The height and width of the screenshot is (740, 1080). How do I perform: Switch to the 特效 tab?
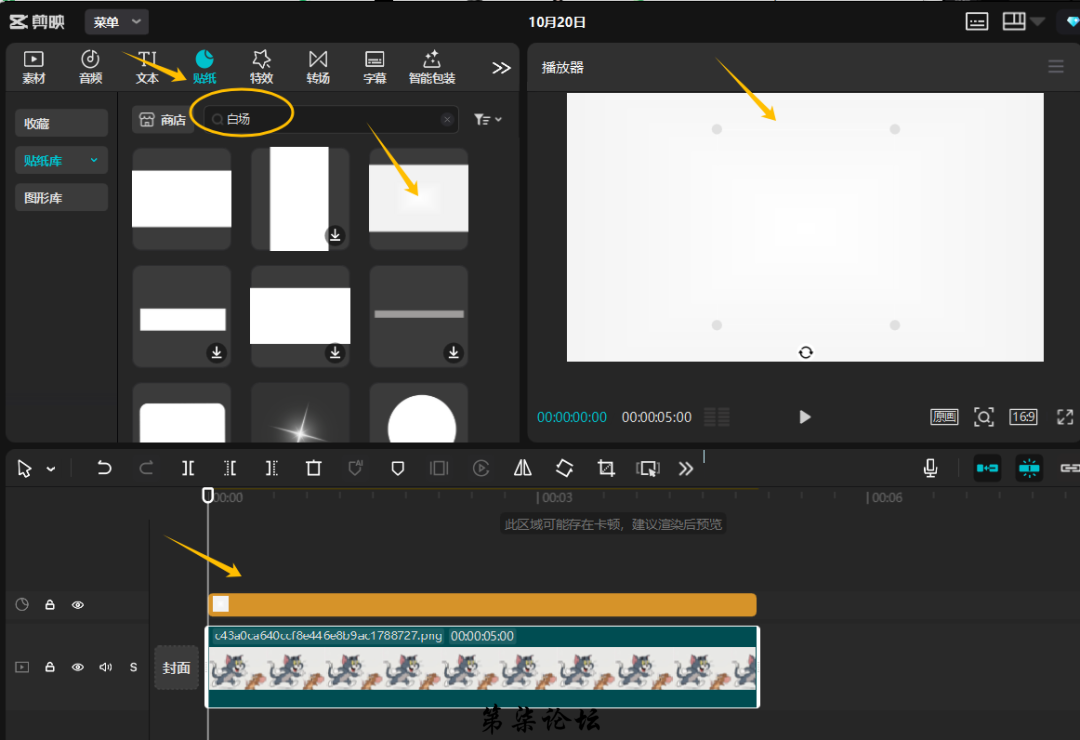coord(261,66)
